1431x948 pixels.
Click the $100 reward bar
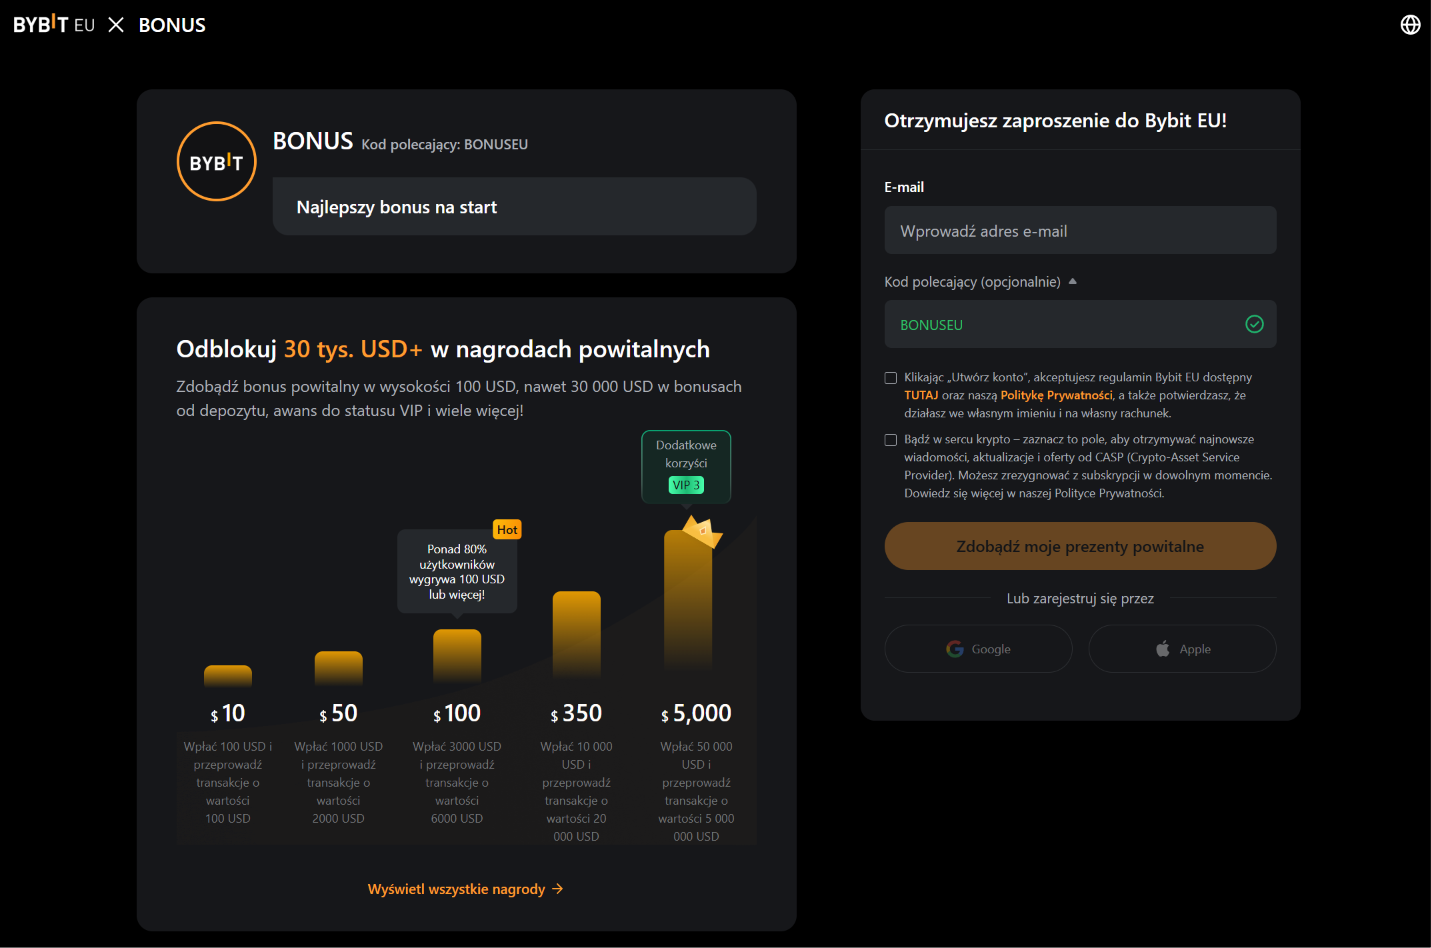[x=457, y=656]
